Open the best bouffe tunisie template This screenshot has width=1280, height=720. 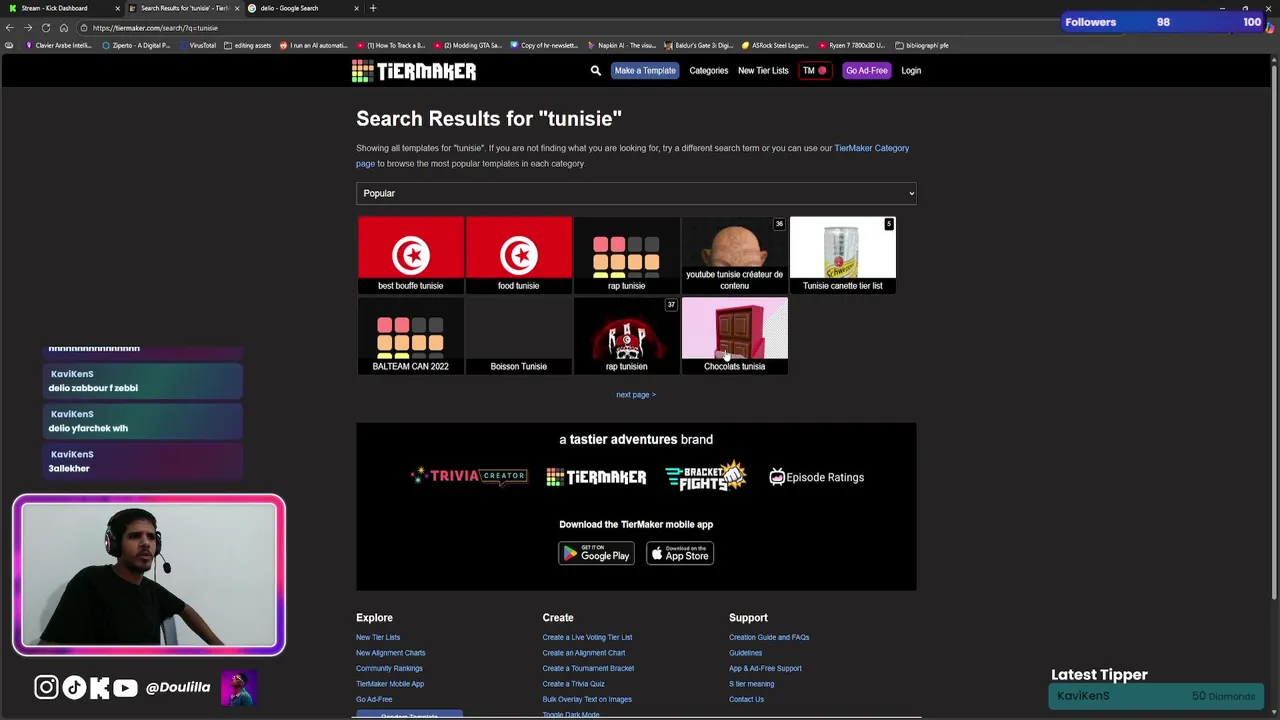tap(410, 255)
